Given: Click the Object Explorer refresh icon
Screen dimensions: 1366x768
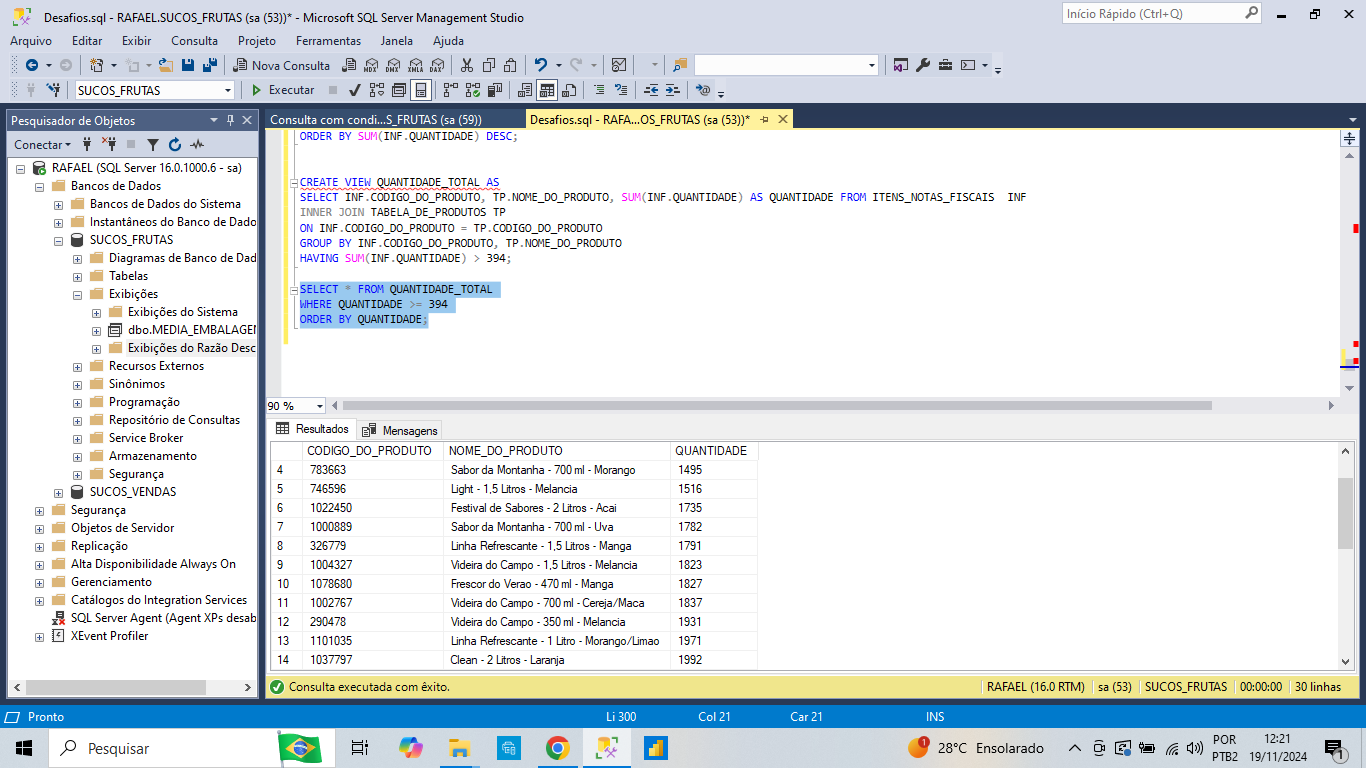Looking at the screenshot, I should 175,144.
